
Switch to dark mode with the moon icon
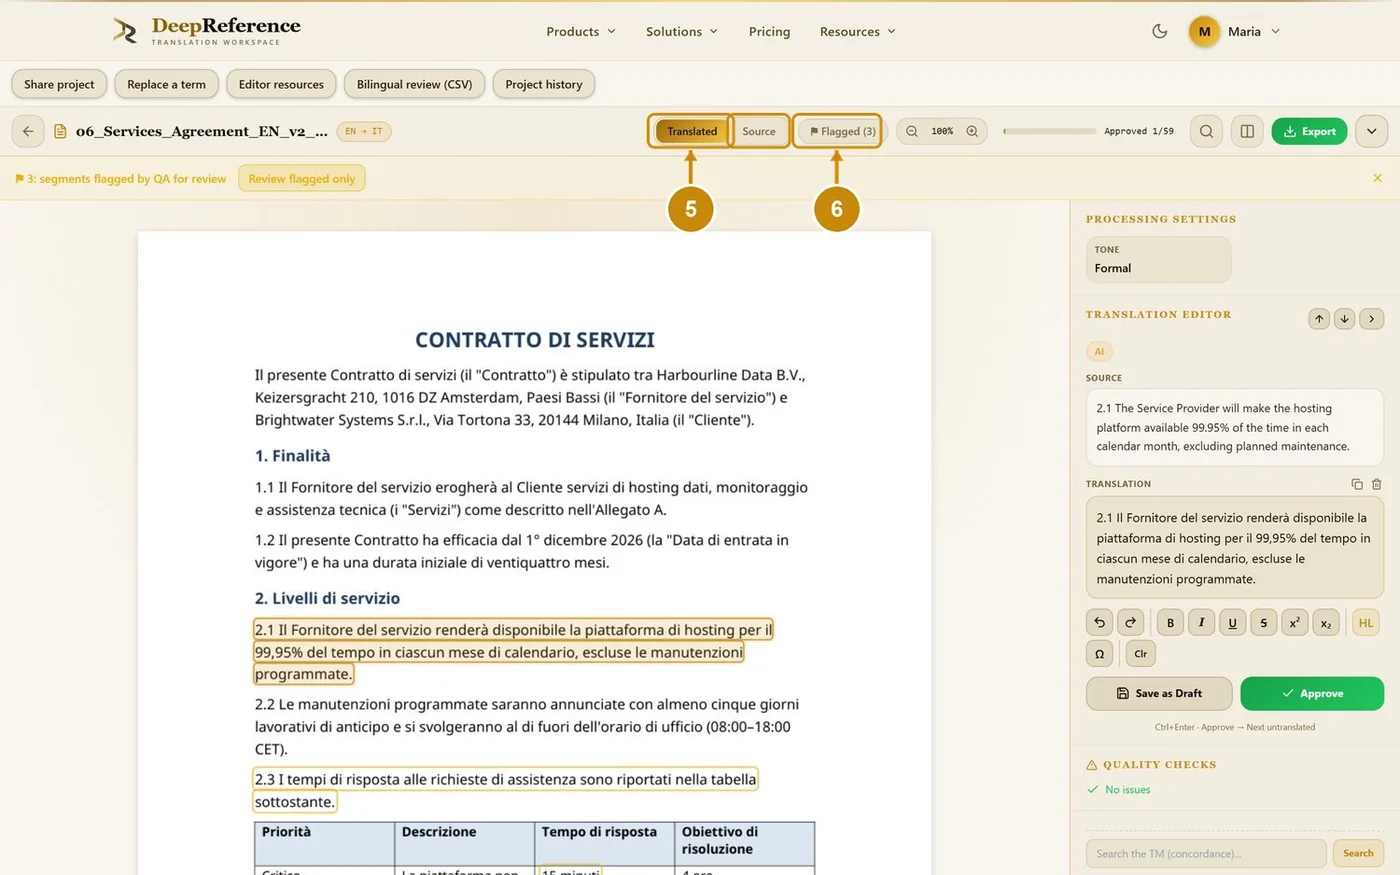pyautogui.click(x=1160, y=31)
